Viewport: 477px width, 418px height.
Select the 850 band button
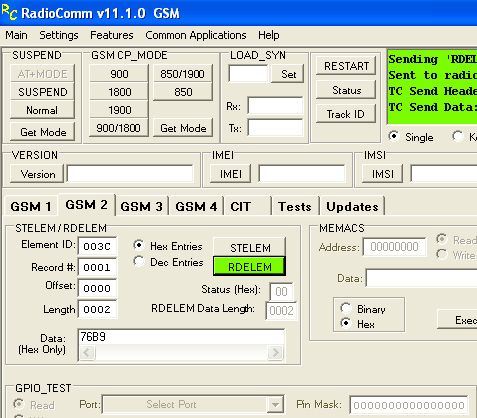tap(183, 92)
